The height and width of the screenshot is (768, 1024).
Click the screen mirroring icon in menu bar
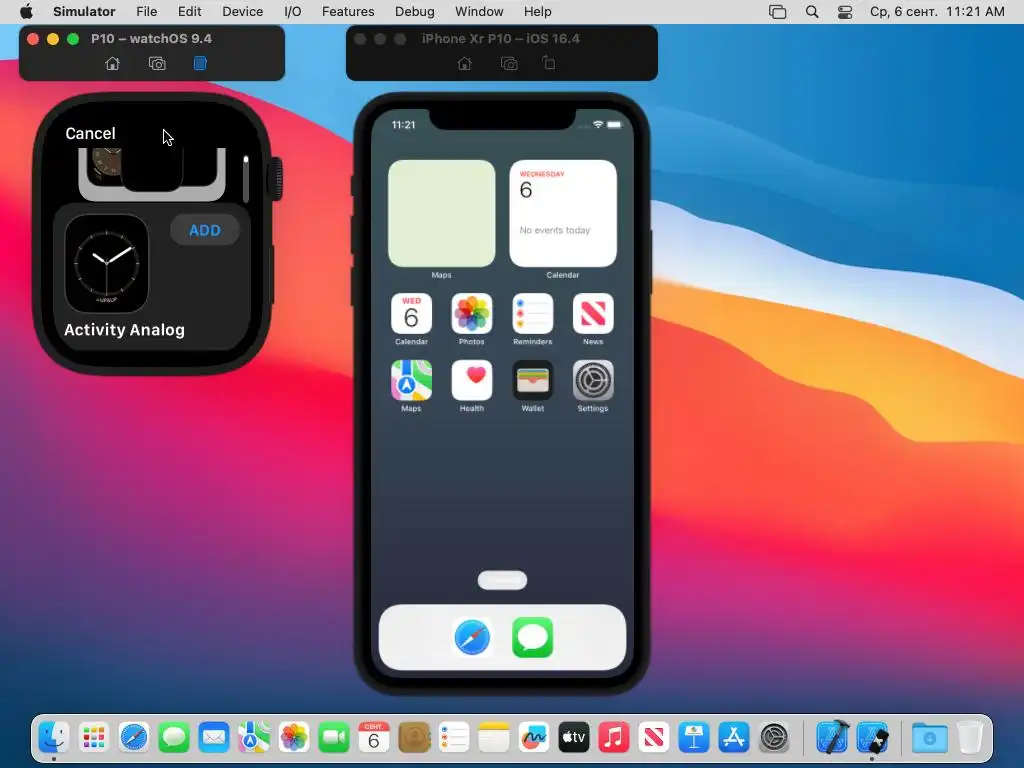(x=777, y=12)
